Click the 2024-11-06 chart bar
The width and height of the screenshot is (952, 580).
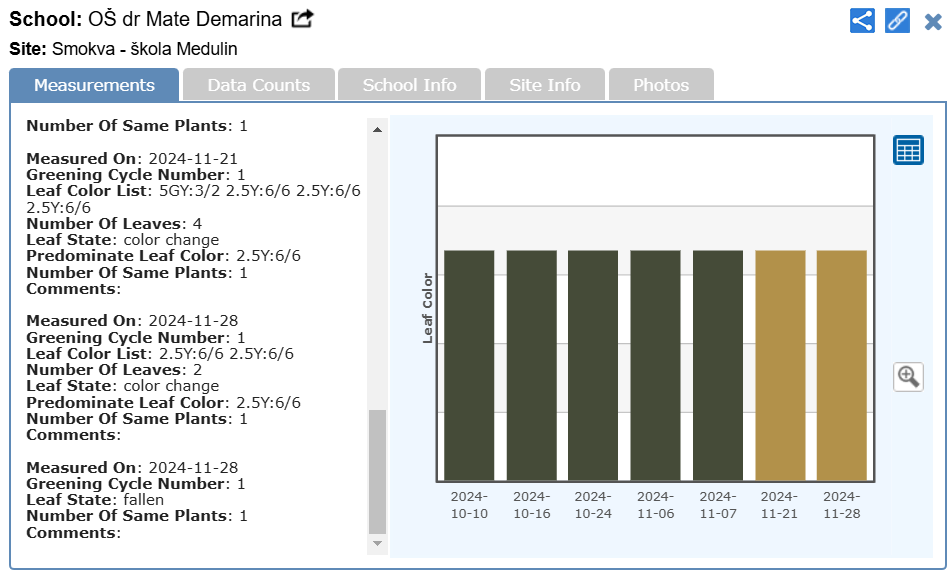click(656, 365)
